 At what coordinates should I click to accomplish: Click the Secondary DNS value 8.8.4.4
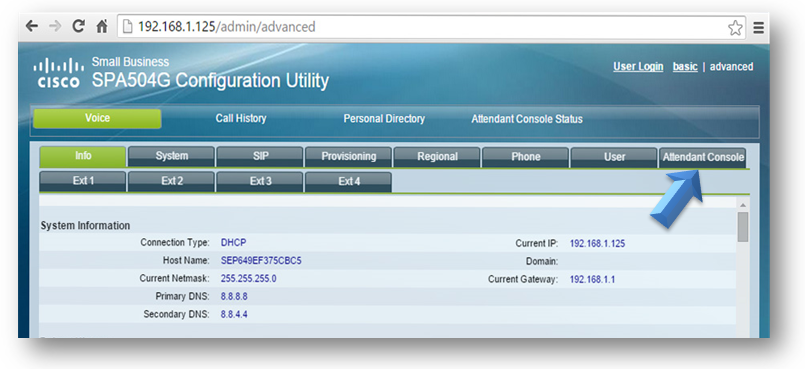234,314
